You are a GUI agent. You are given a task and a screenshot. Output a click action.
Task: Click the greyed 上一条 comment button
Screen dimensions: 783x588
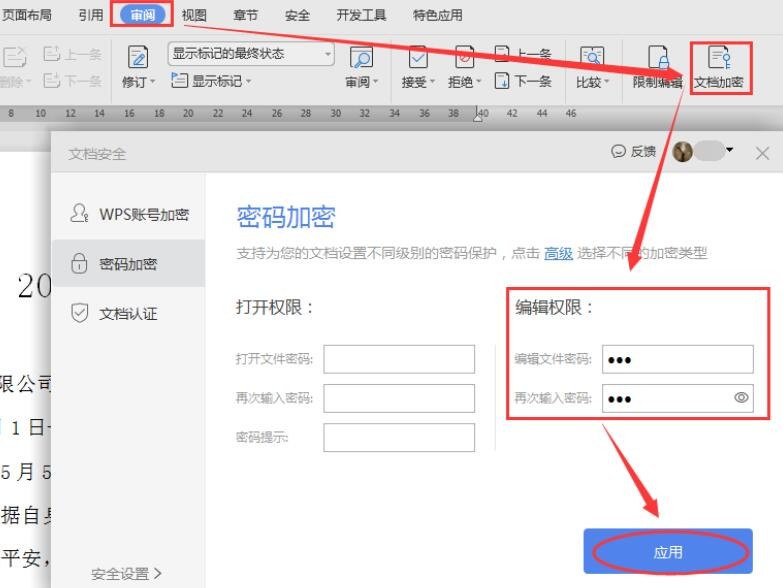tap(72, 54)
